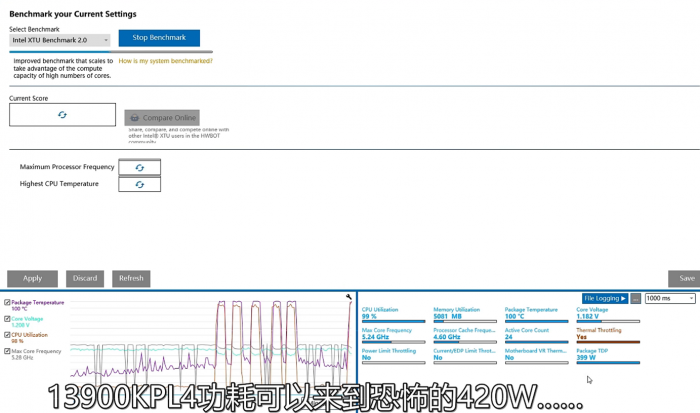The width and height of the screenshot is (700, 413).
Task: Open the 1000 ms interval dropdown
Action: [670, 299]
